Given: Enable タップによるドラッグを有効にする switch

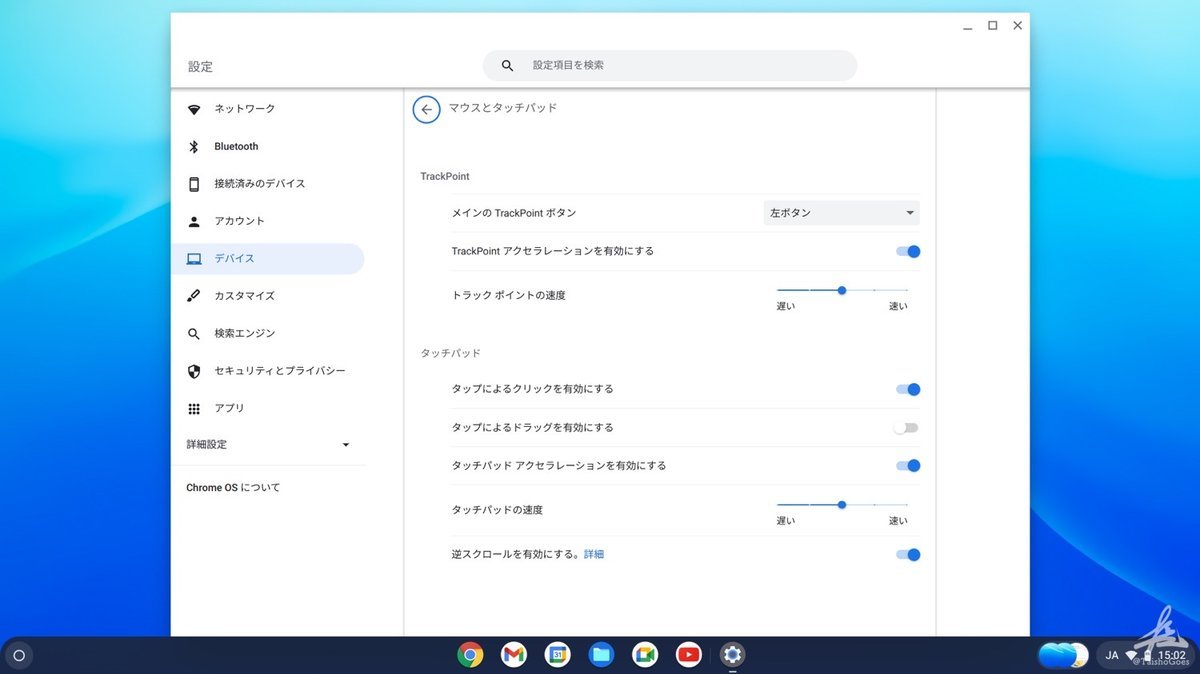Looking at the screenshot, I should click(906, 428).
